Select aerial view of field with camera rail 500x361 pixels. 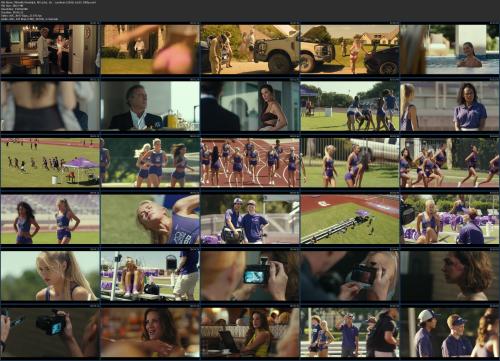(x=350, y=219)
